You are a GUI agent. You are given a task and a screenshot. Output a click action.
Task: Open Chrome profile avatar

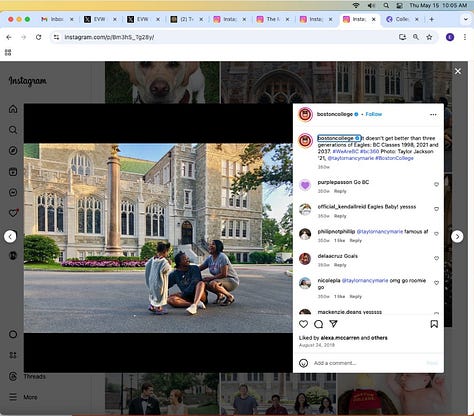click(450, 37)
